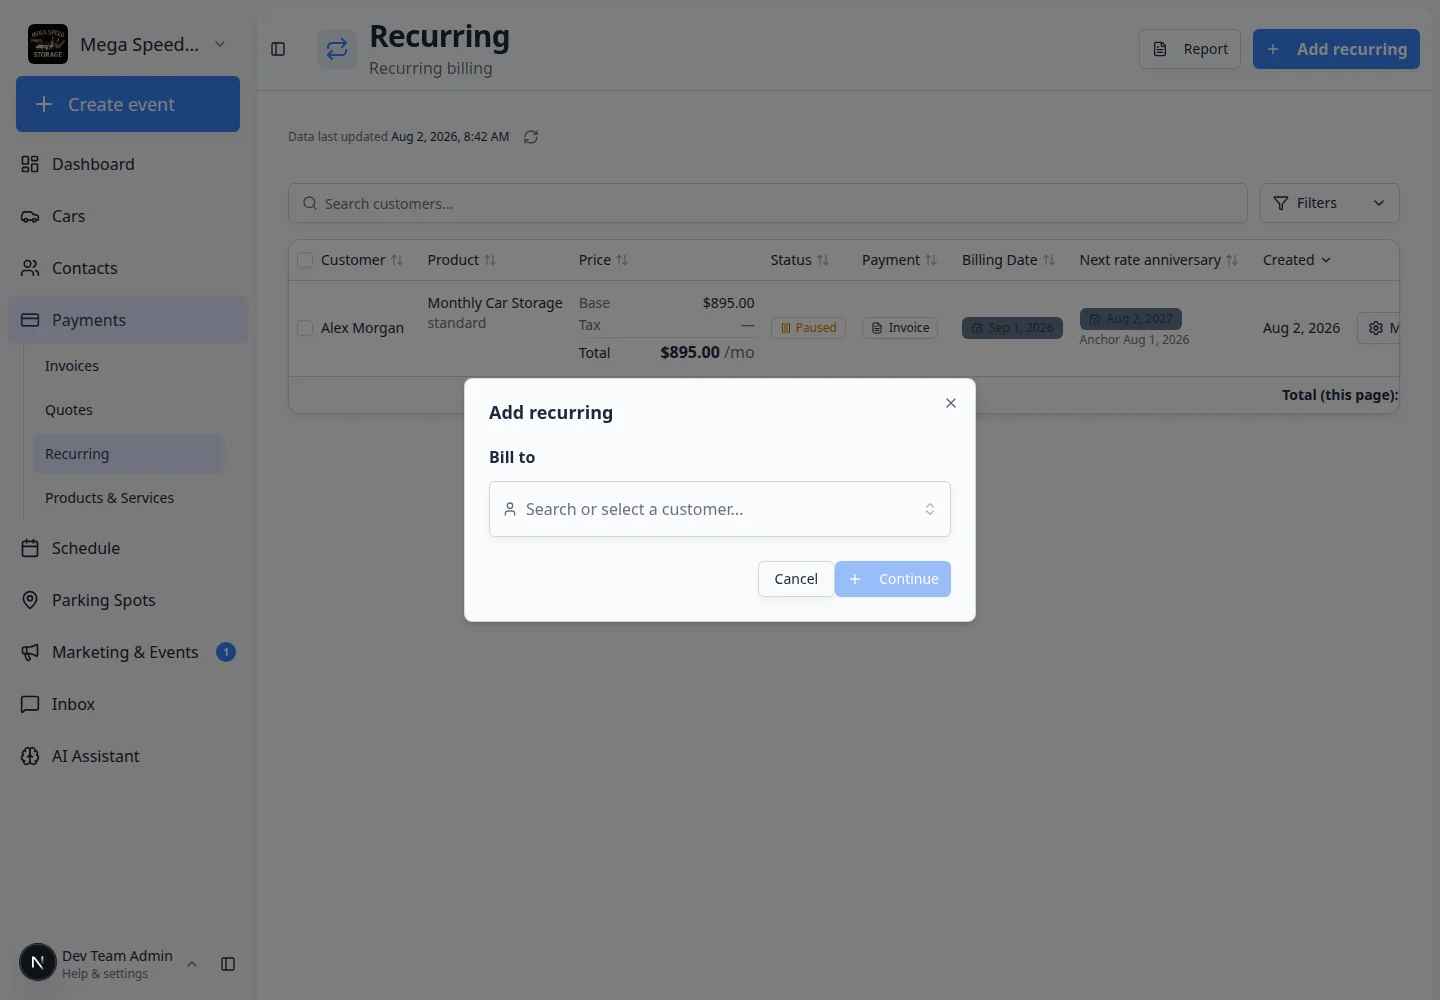Open the Filters dropdown

pos(1329,203)
